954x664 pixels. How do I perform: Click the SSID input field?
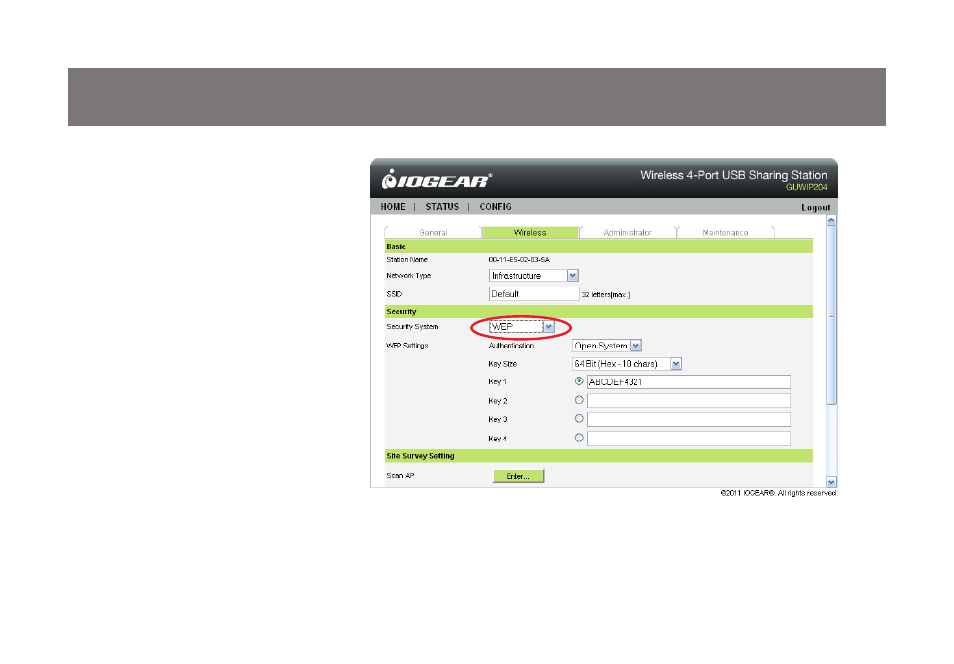click(534, 294)
